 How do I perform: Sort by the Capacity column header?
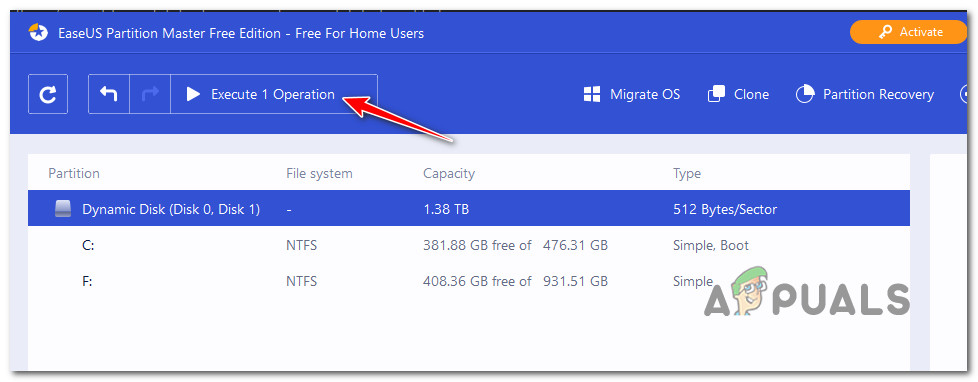pyautogui.click(x=448, y=173)
